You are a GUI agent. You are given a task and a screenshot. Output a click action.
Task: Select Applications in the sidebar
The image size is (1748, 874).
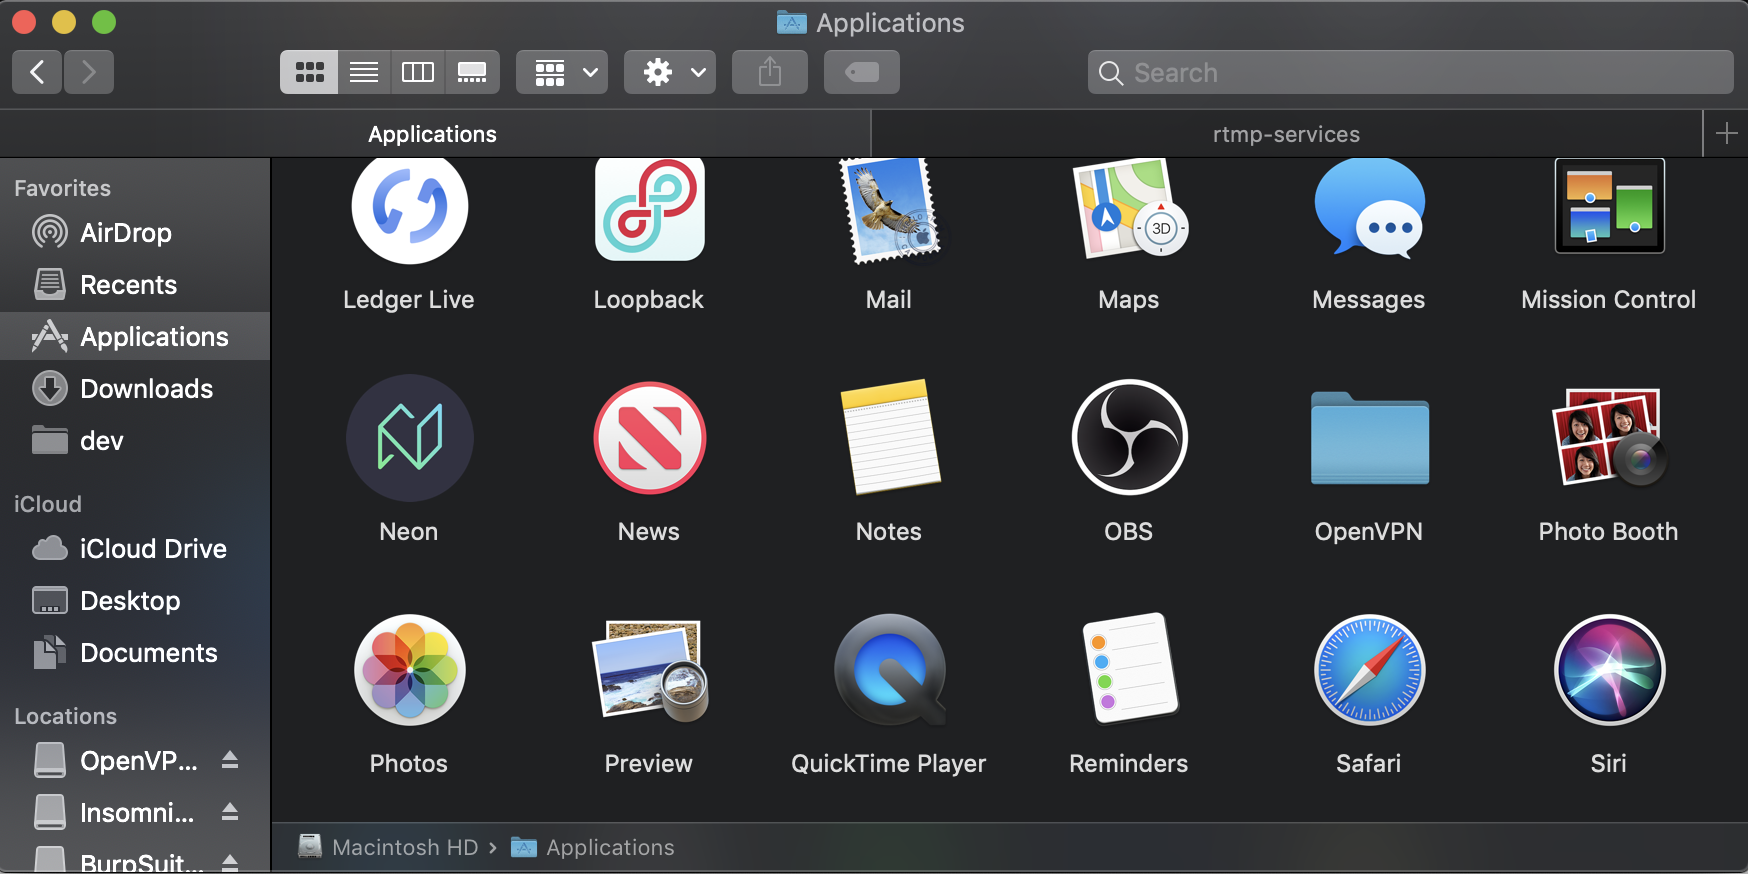point(135,337)
